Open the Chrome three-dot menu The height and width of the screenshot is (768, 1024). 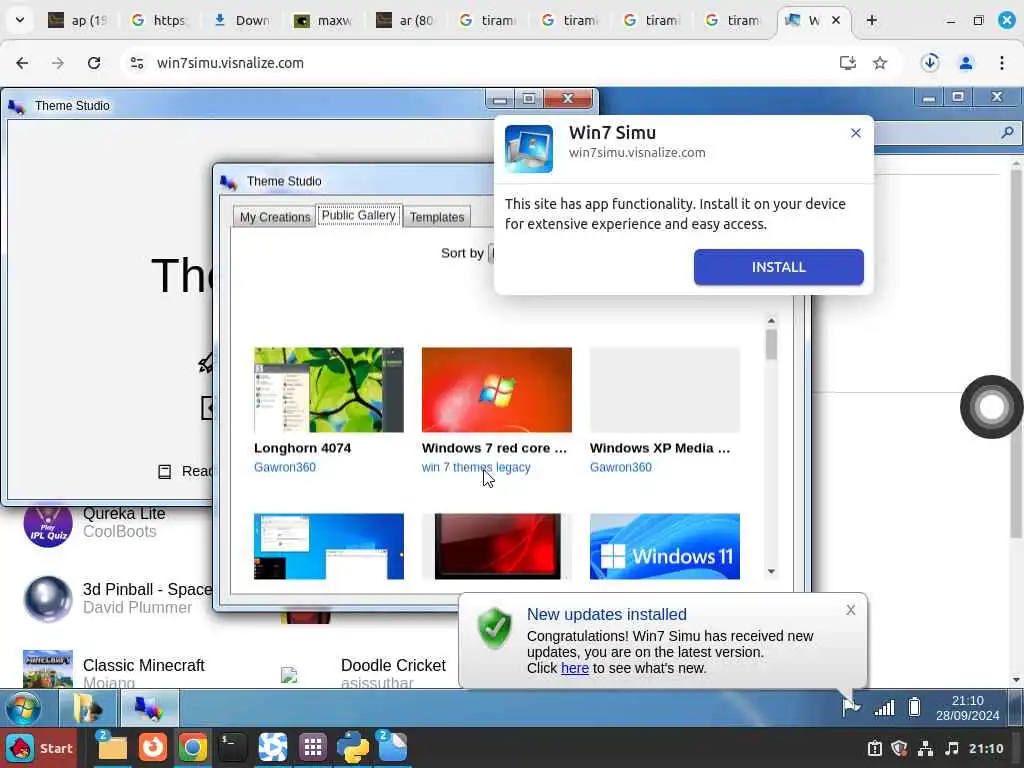(1001, 63)
